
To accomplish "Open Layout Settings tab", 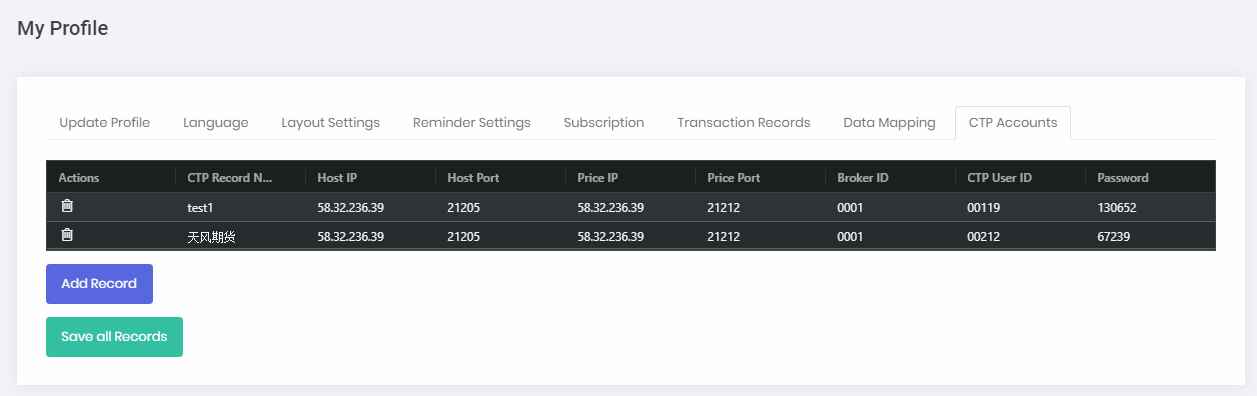I will click(331, 123).
